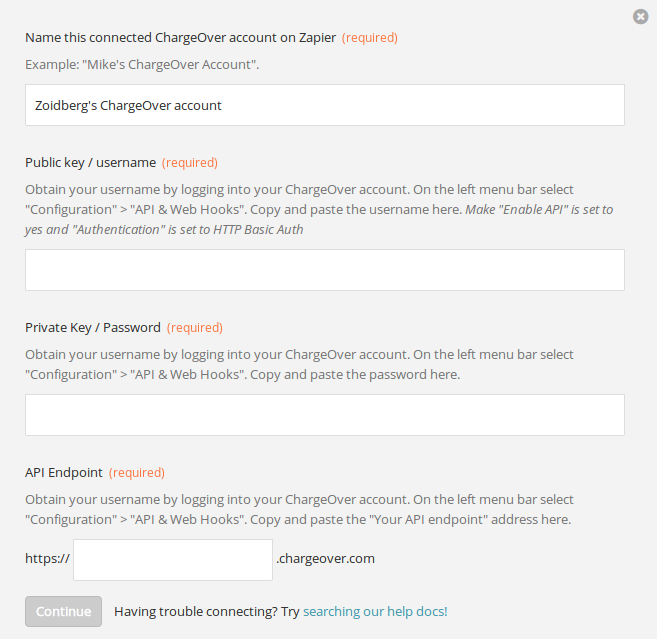This screenshot has height=639, width=657.
Task: Click the API Endpoint subdomain input field
Action: pos(173,560)
